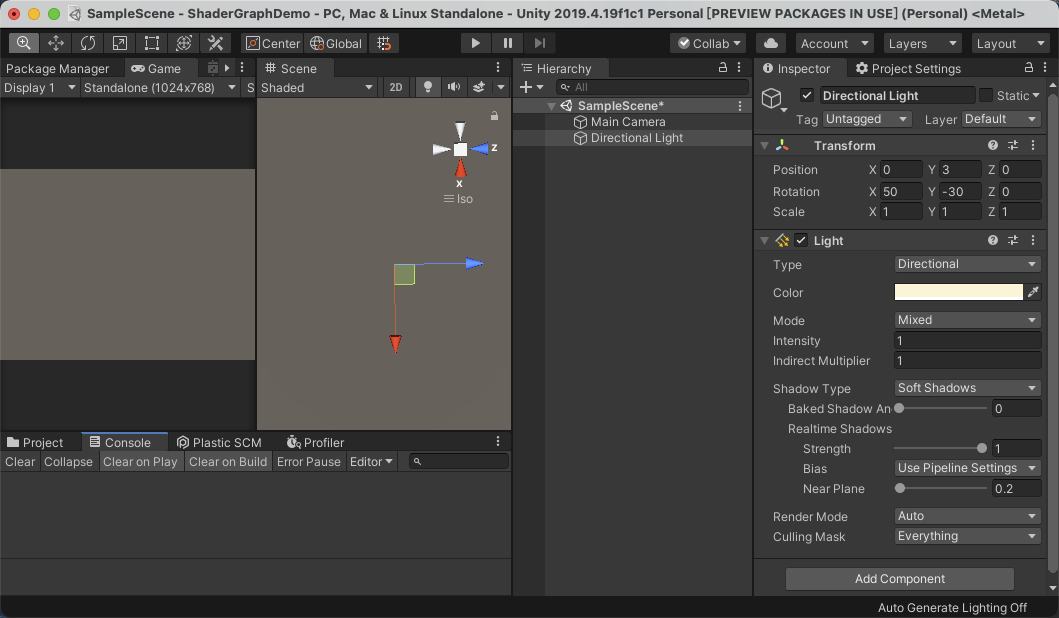Open the Profiler tab
This screenshot has height=618, width=1059.
[315, 442]
